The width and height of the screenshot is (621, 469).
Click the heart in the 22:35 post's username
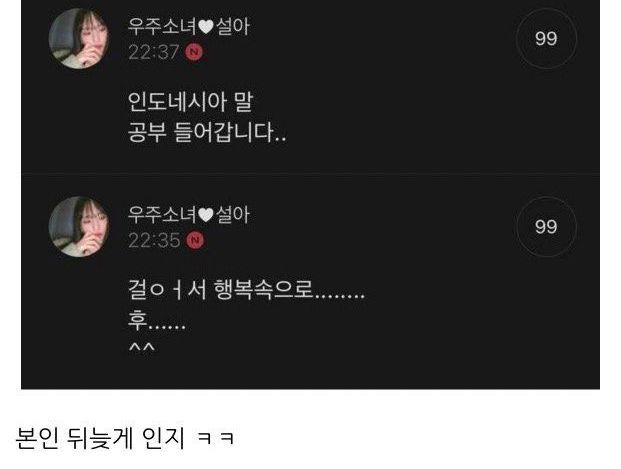coord(206,215)
